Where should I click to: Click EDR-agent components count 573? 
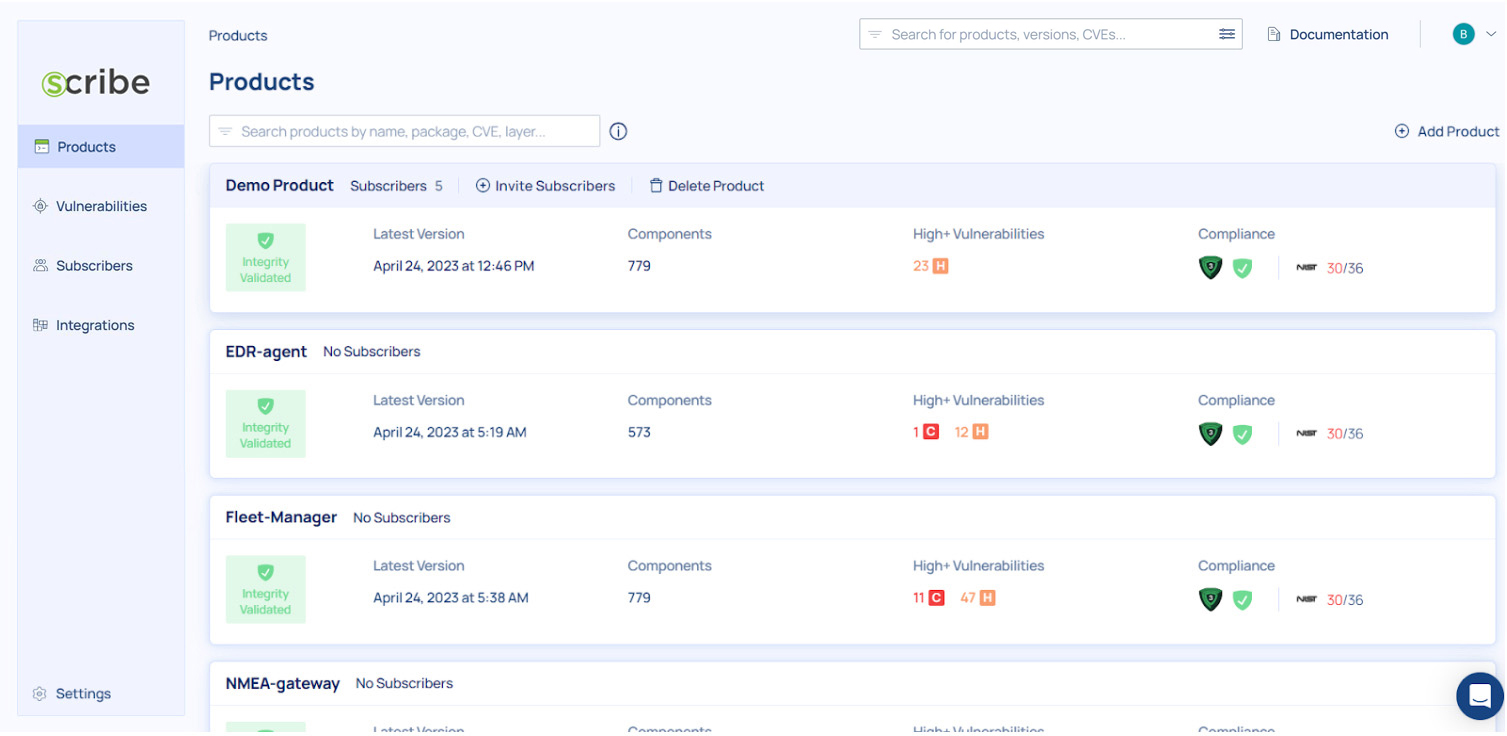click(639, 432)
